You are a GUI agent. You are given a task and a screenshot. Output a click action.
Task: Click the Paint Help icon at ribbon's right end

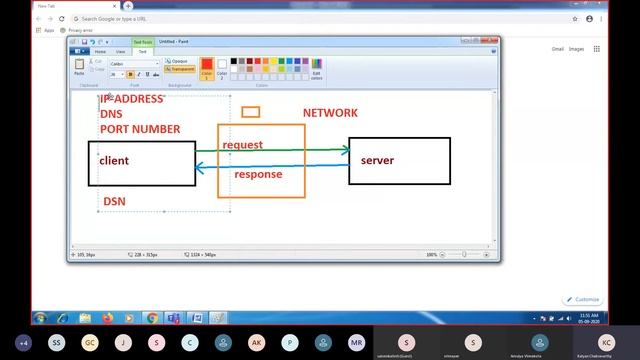[493, 51]
